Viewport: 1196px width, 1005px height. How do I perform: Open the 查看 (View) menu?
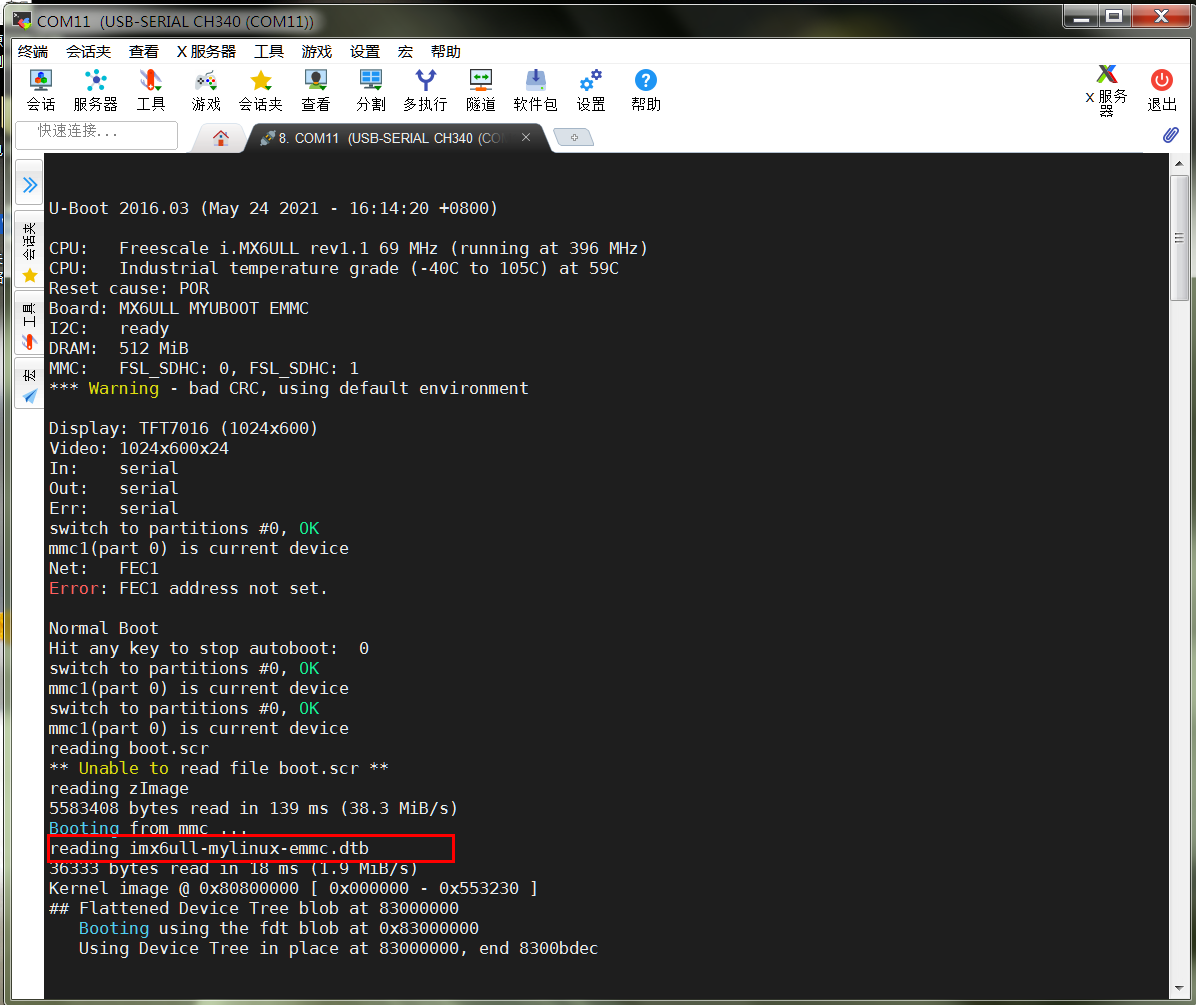143,51
